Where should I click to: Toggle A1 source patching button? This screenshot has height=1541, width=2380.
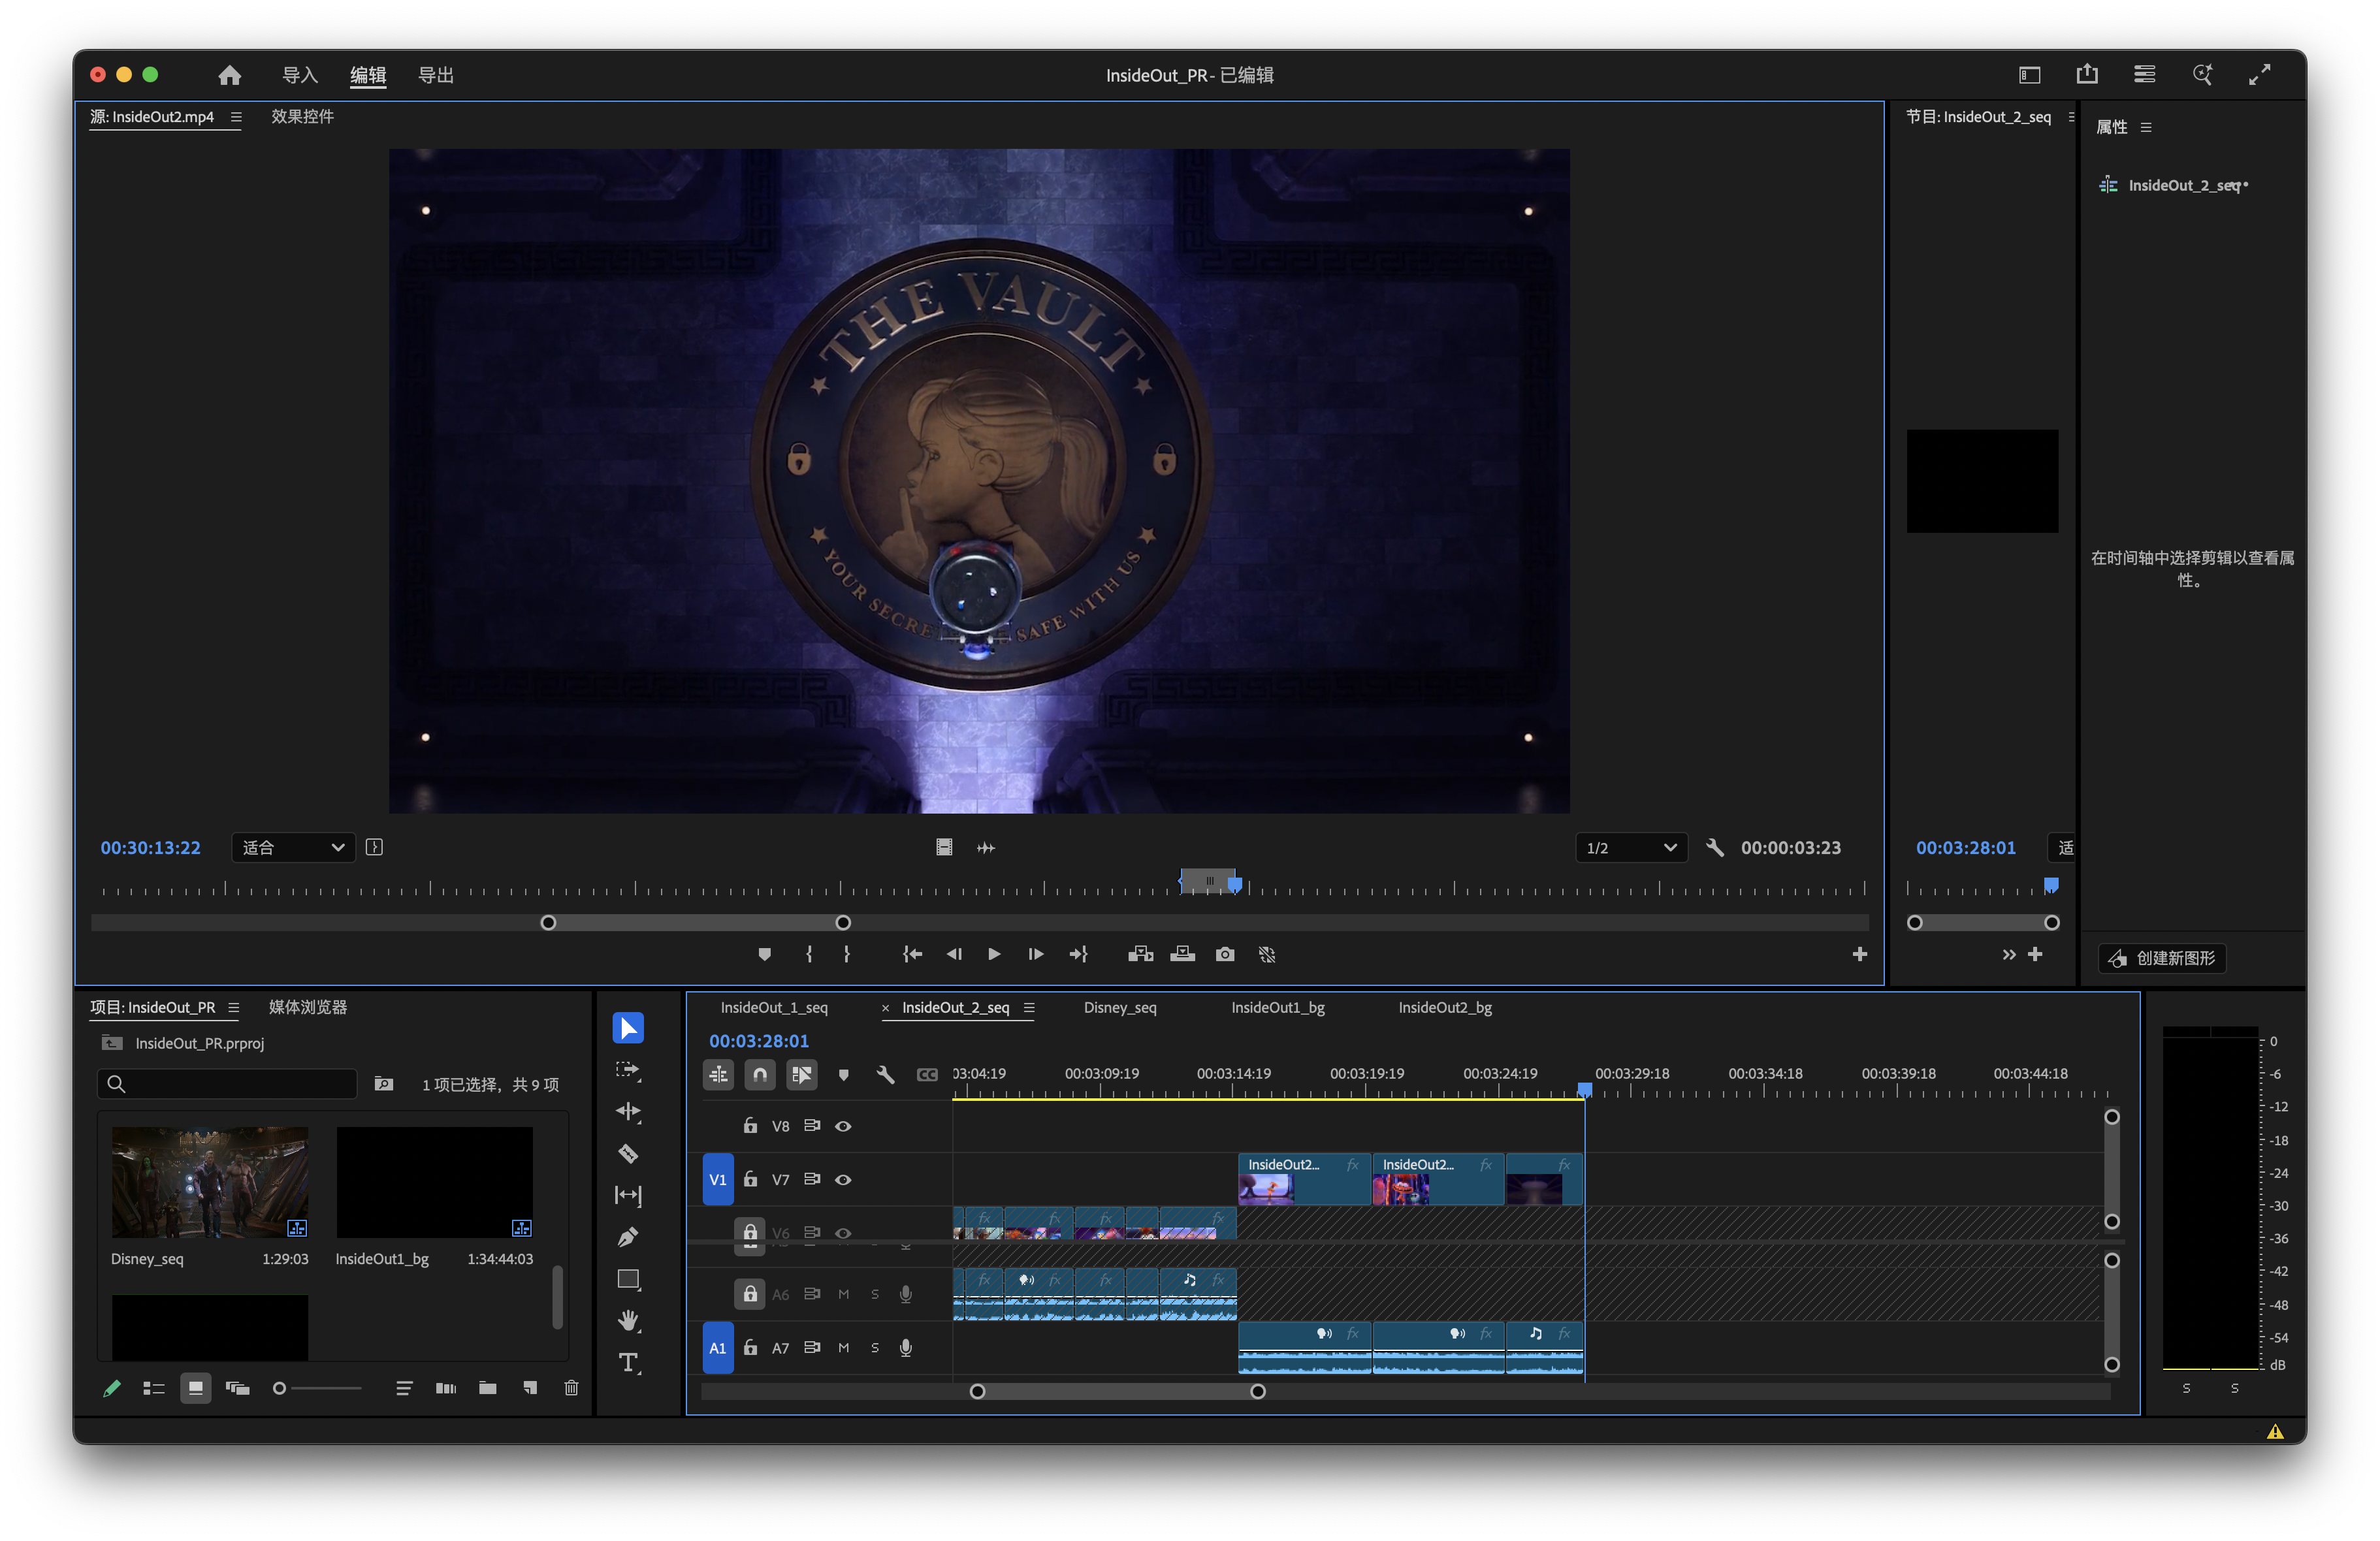pyautogui.click(x=718, y=1347)
